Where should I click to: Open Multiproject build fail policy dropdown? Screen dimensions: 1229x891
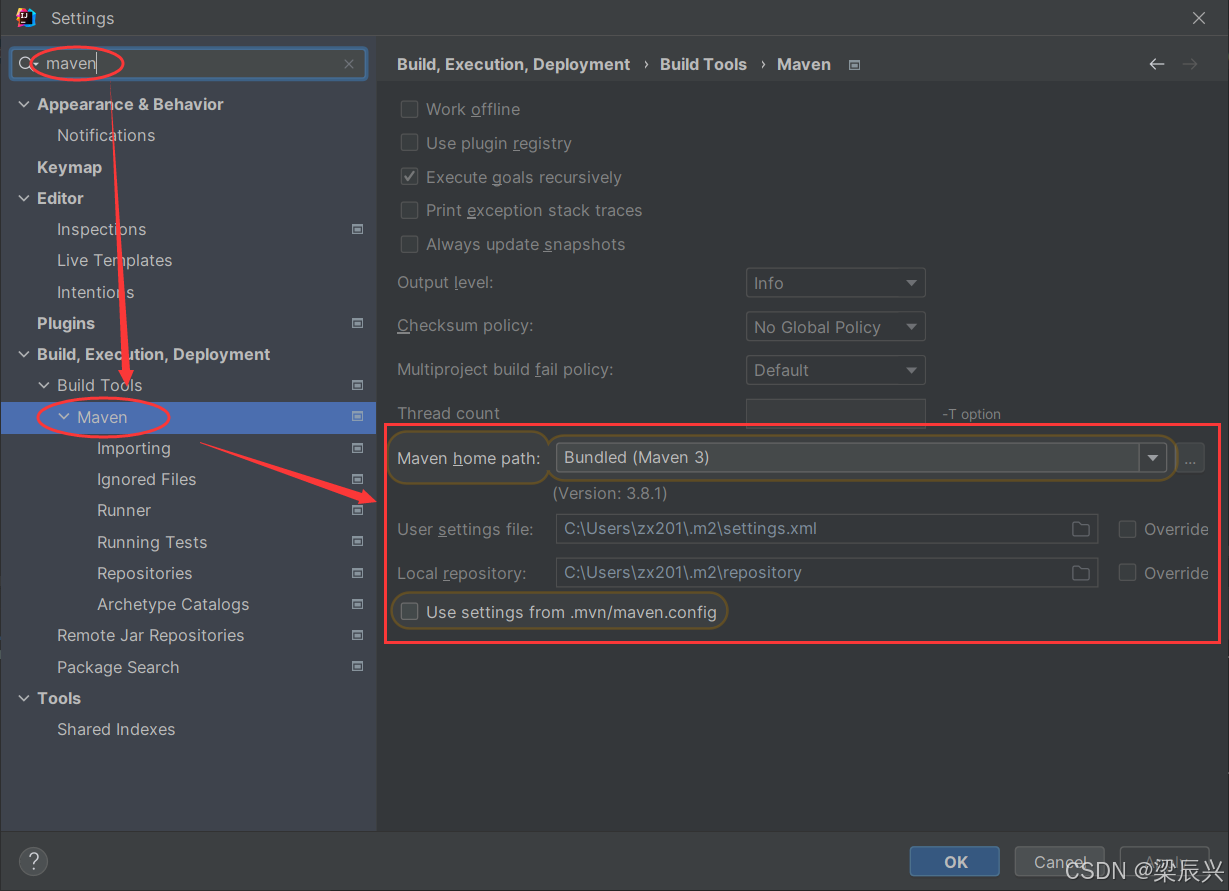[x=835, y=370]
